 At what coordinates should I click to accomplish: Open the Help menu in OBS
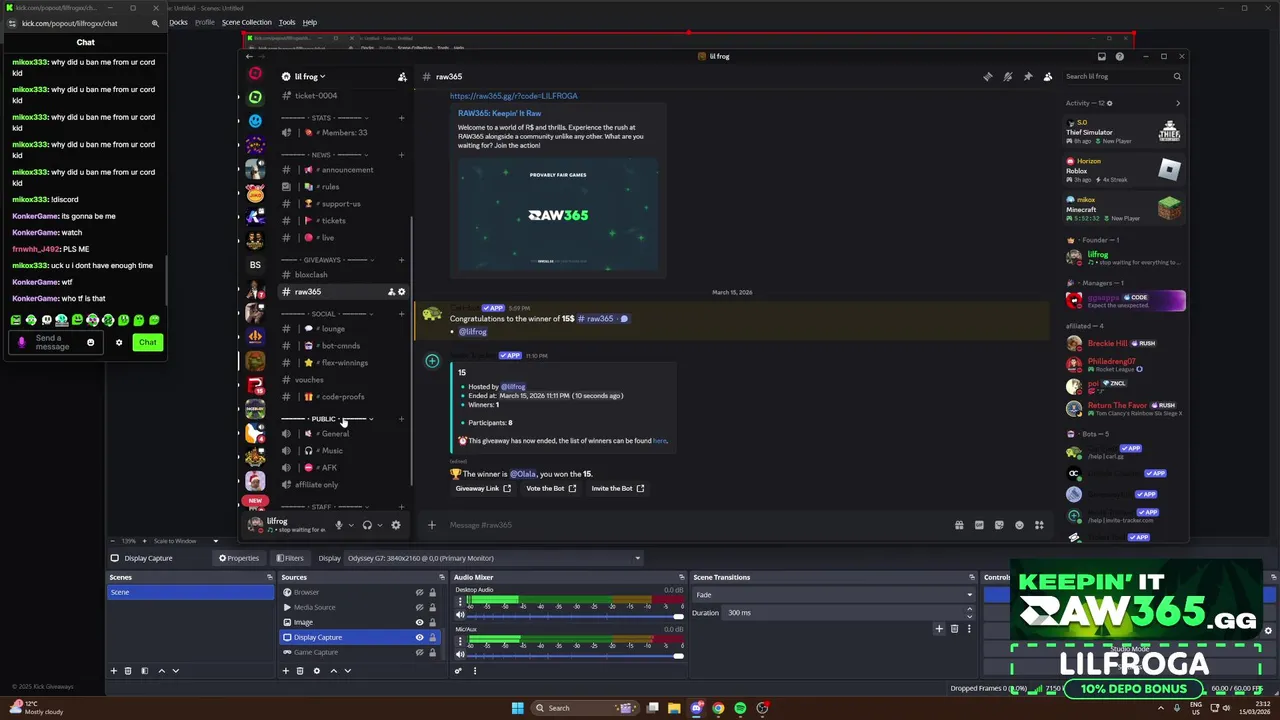pos(310,22)
